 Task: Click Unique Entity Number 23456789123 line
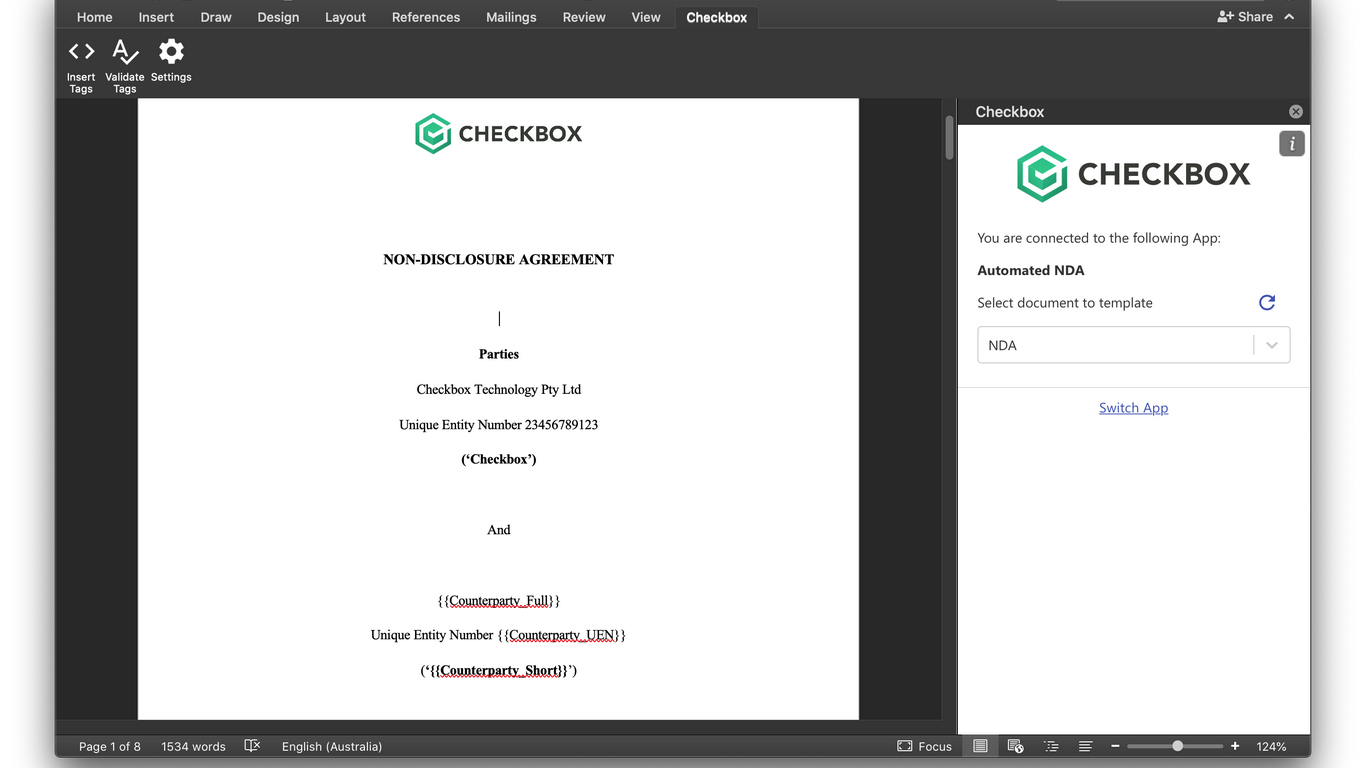click(498, 425)
